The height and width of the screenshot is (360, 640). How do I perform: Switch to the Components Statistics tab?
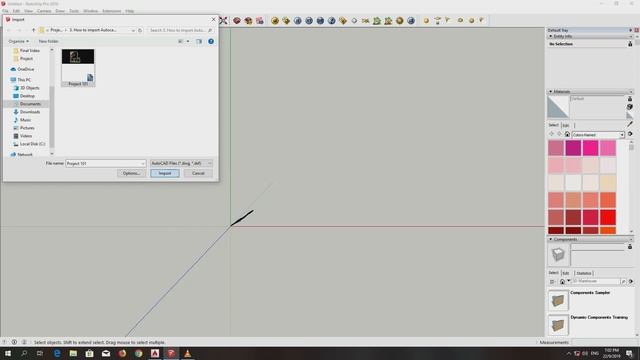584,273
